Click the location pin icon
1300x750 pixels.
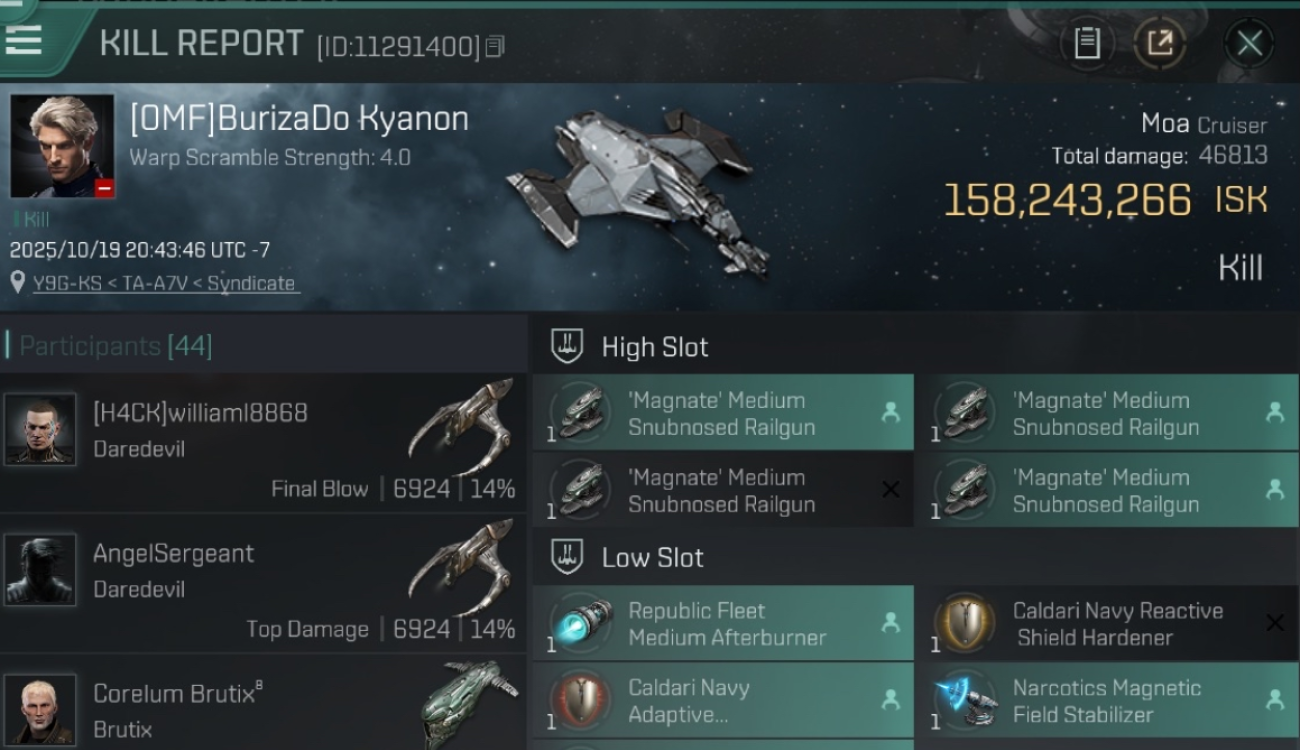coord(17,283)
